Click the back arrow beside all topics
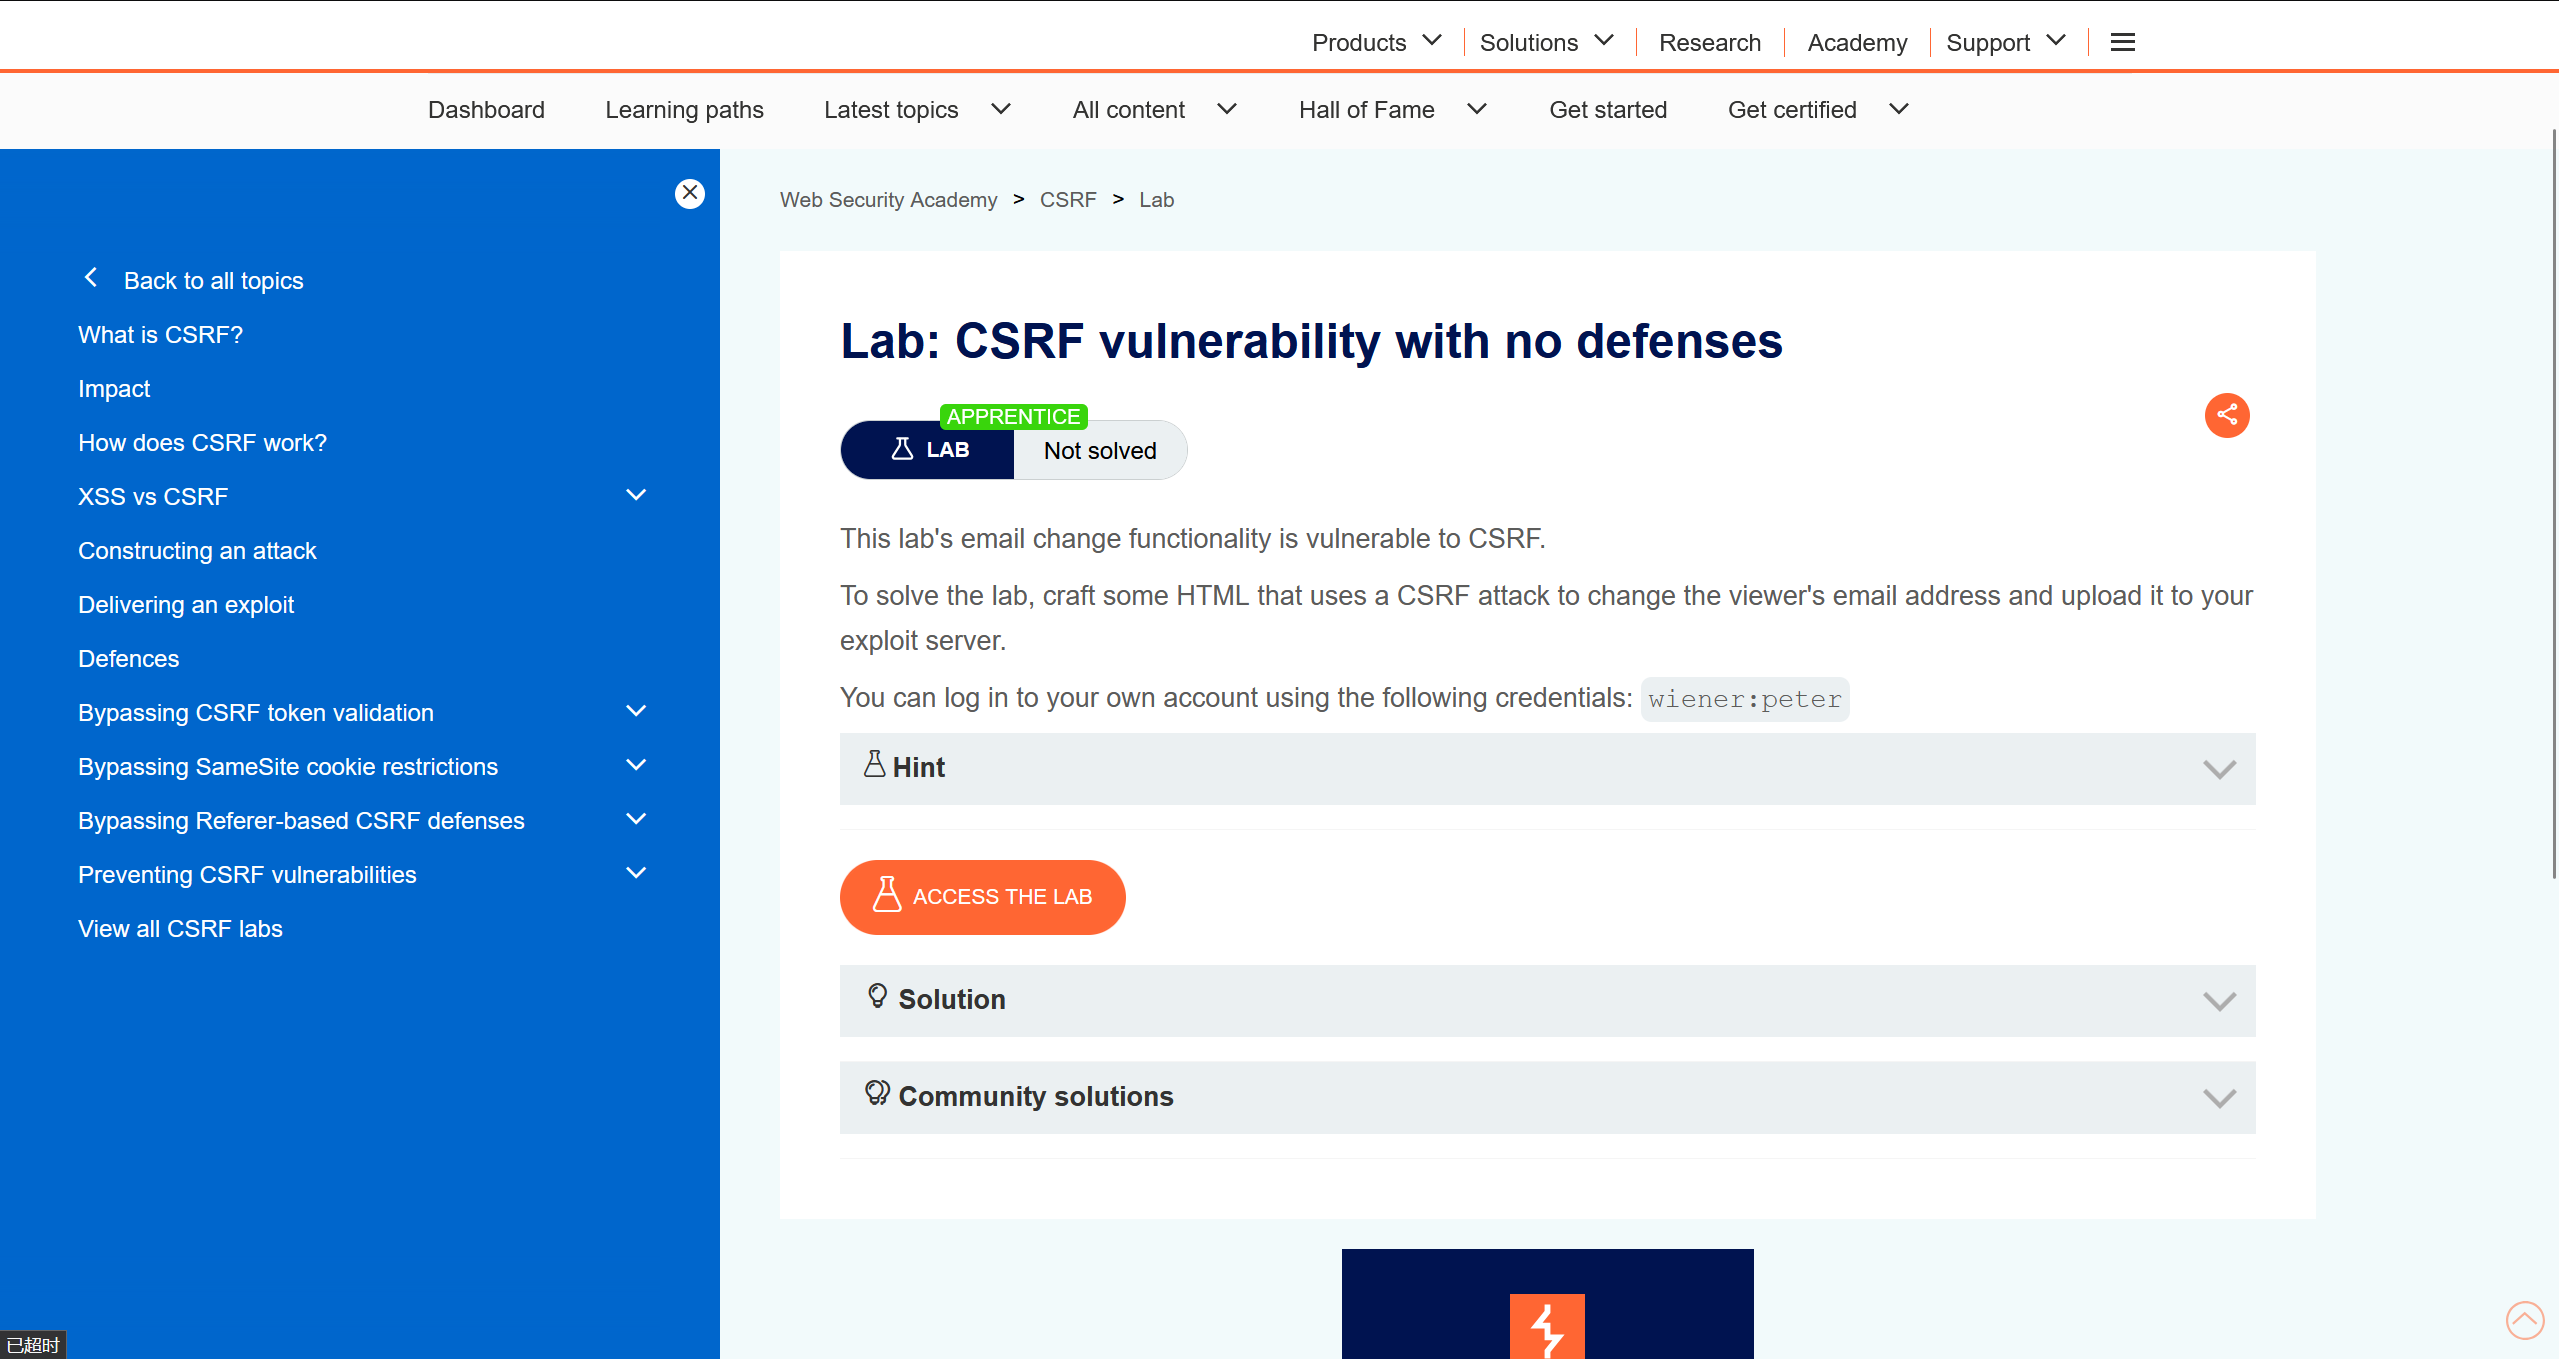Image resolution: width=2559 pixels, height=1359 pixels. pyautogui.click(x=91, y=278)
